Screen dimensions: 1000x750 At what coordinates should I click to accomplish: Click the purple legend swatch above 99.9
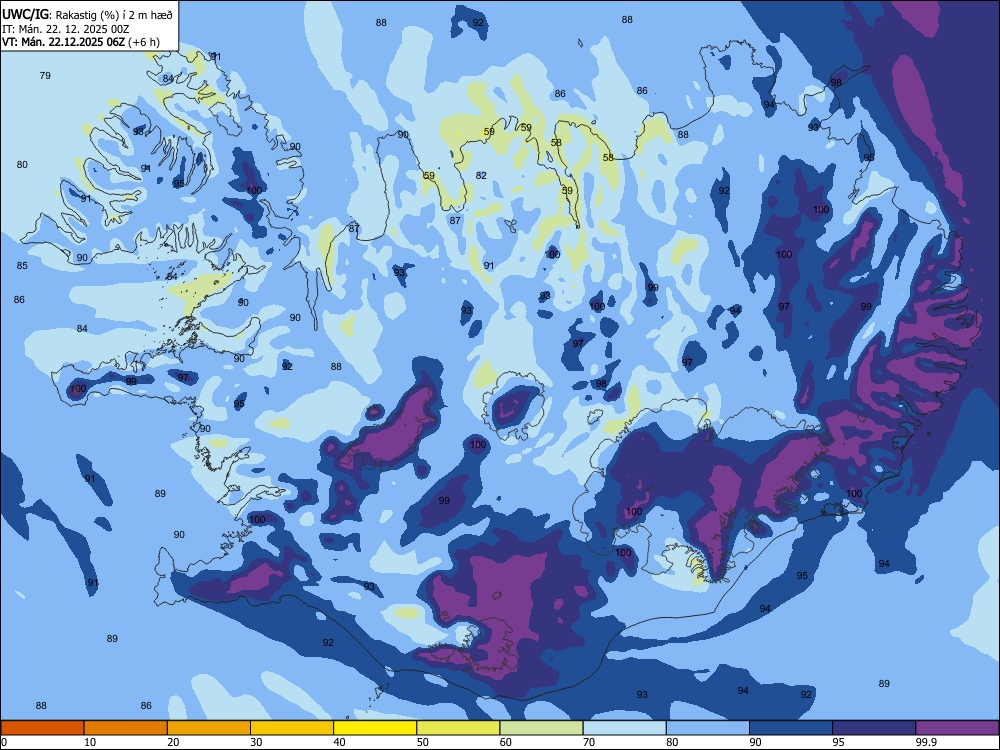tap(957, 728)
